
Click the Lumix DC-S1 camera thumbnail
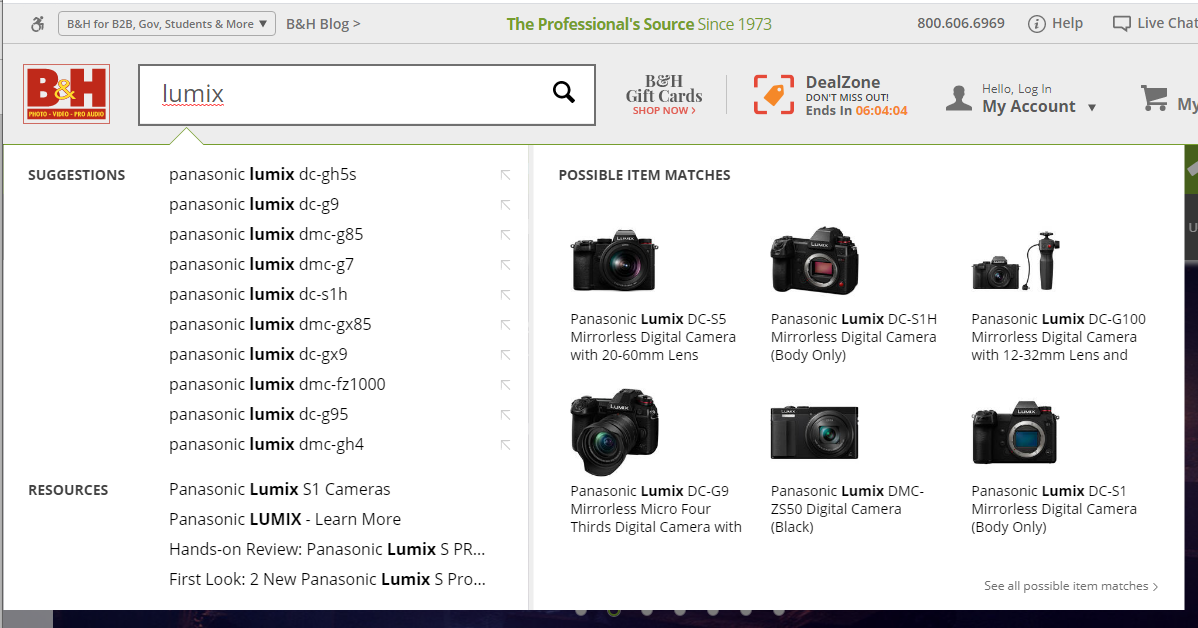coord(1015,432)
